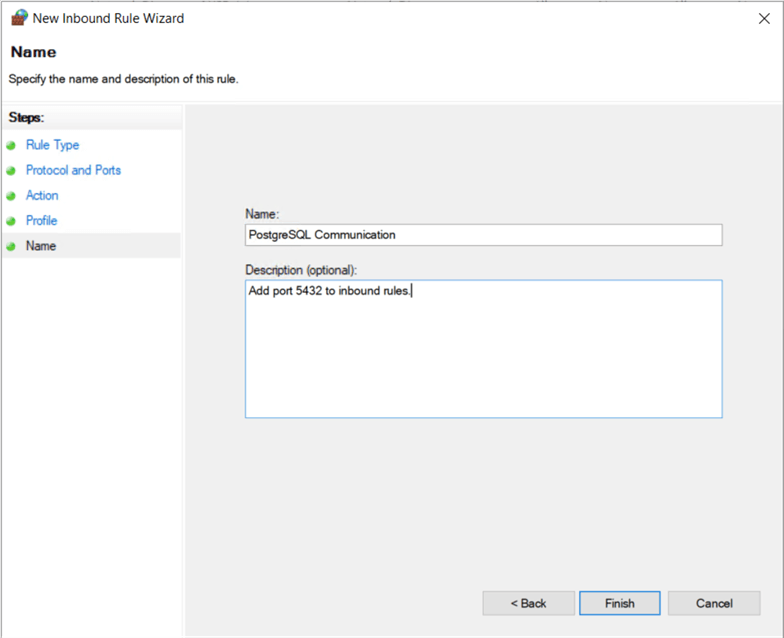Click the firewall wizard icon in title bar
This screenshot has width=784, height=638.
18,18
